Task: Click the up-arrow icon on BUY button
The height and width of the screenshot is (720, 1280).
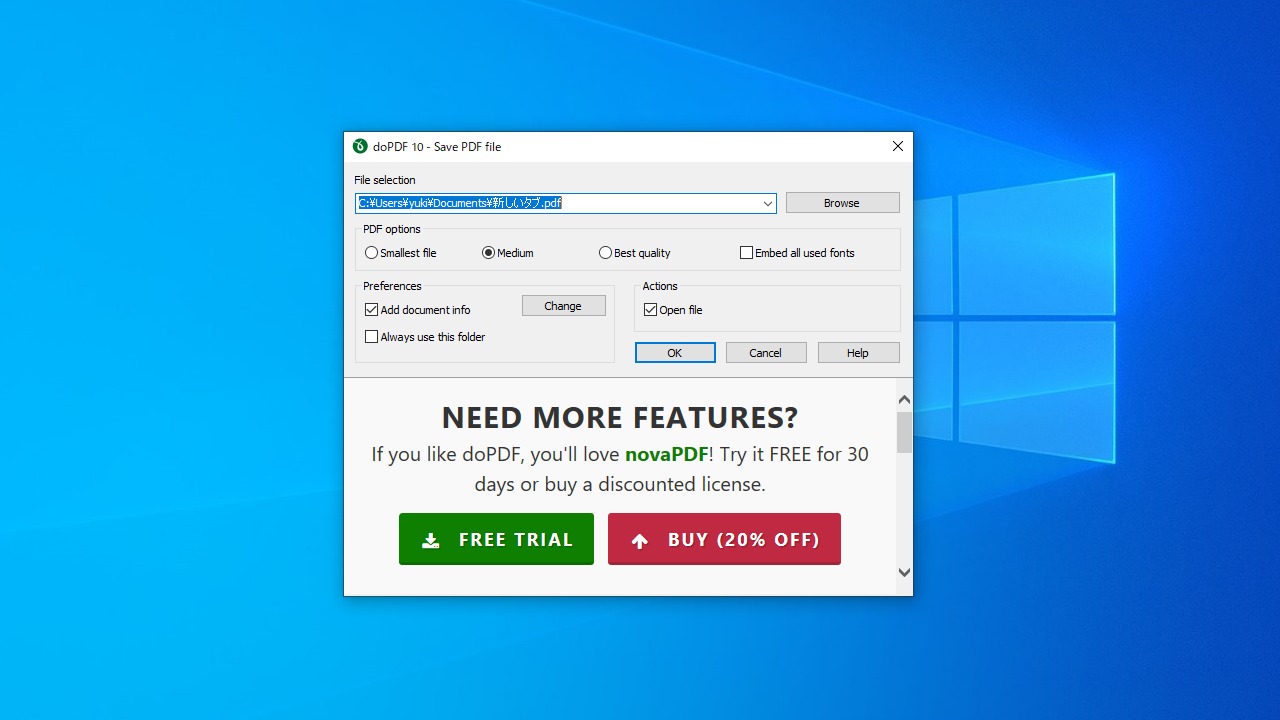Action: [640, 541]
